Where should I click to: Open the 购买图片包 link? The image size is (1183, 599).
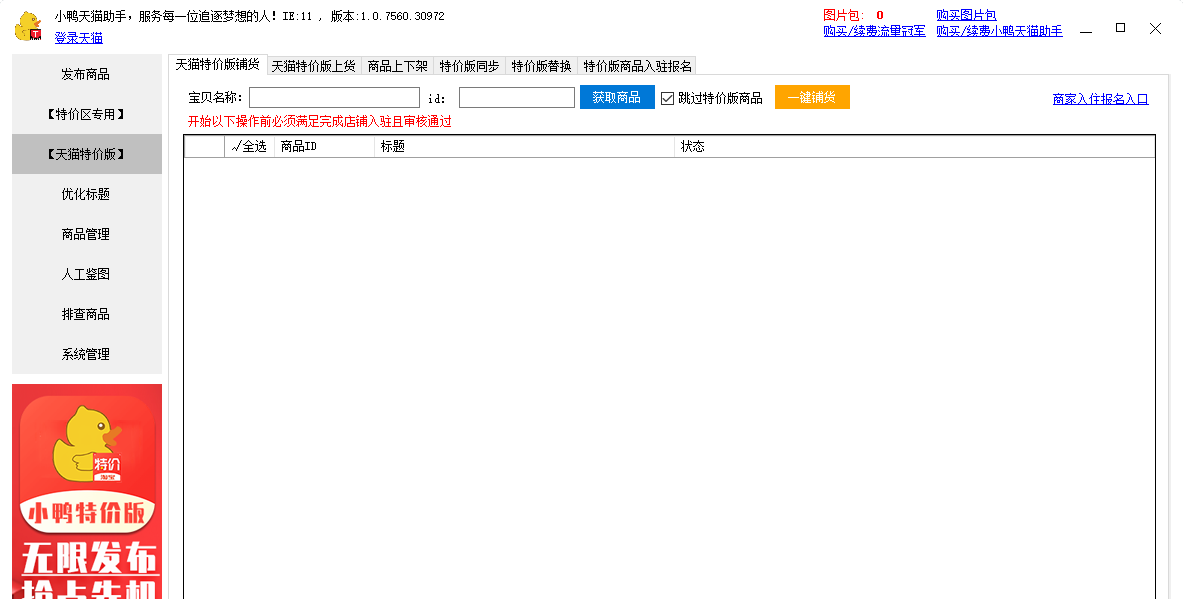(966, 15)
